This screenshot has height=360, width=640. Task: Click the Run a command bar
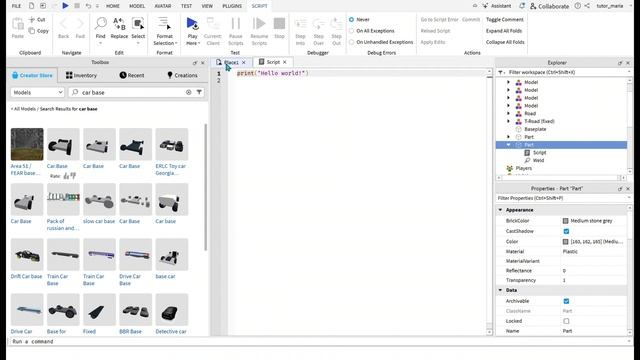(x=318, y=342)
